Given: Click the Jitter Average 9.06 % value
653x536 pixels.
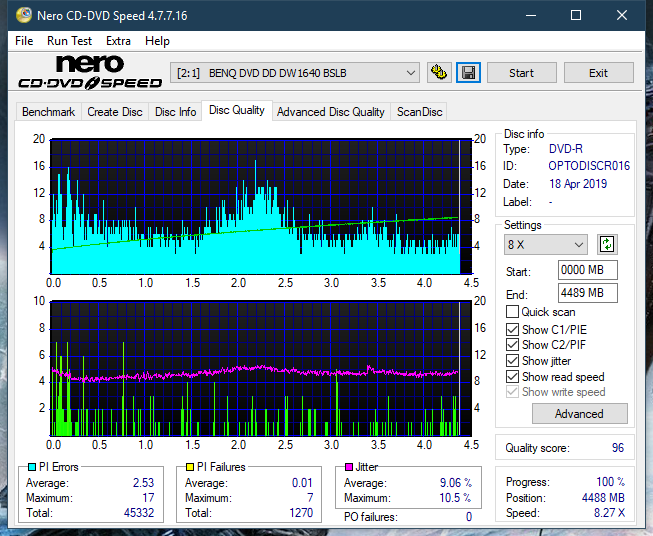Looking at the screenshot, I should (456, 483).
